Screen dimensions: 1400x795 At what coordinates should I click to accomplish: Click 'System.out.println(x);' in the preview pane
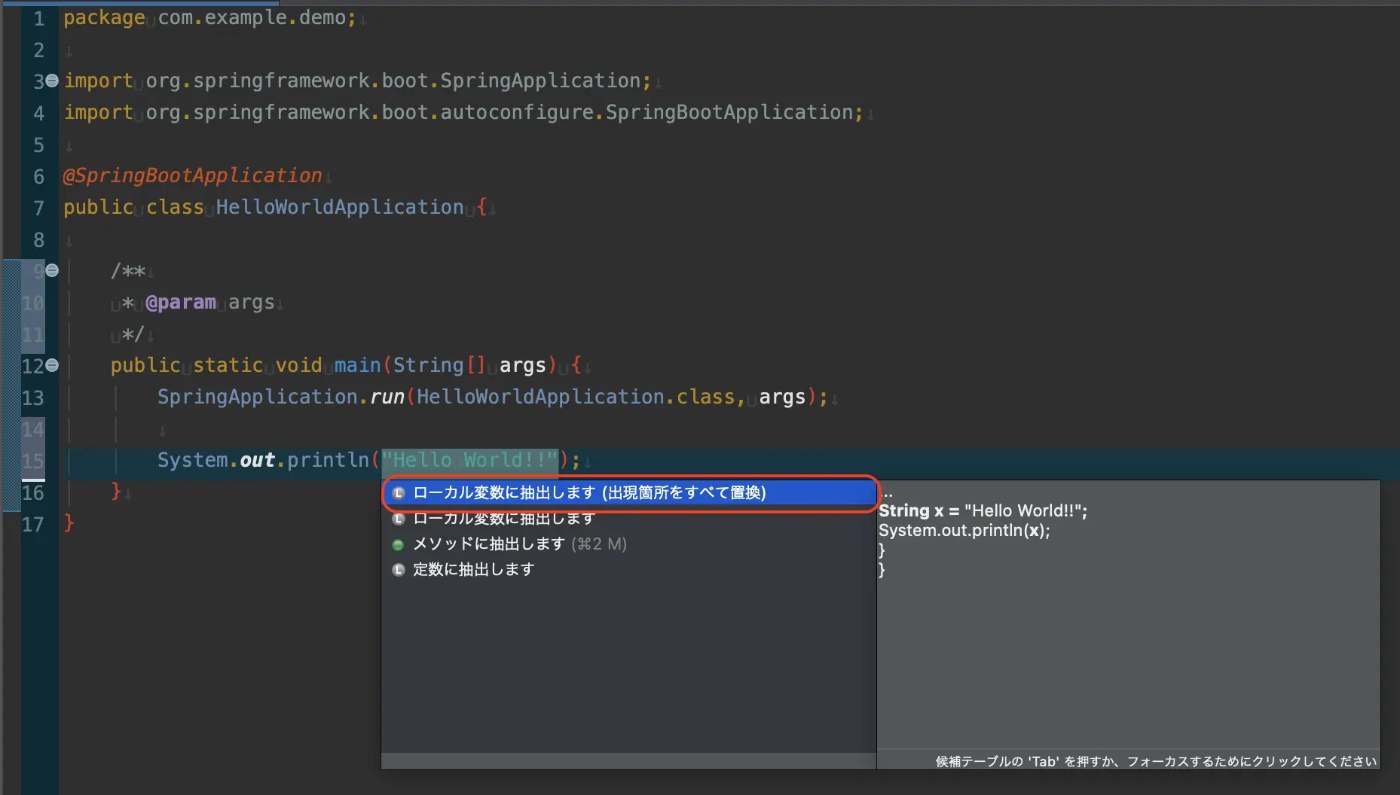tap(965, 530)
